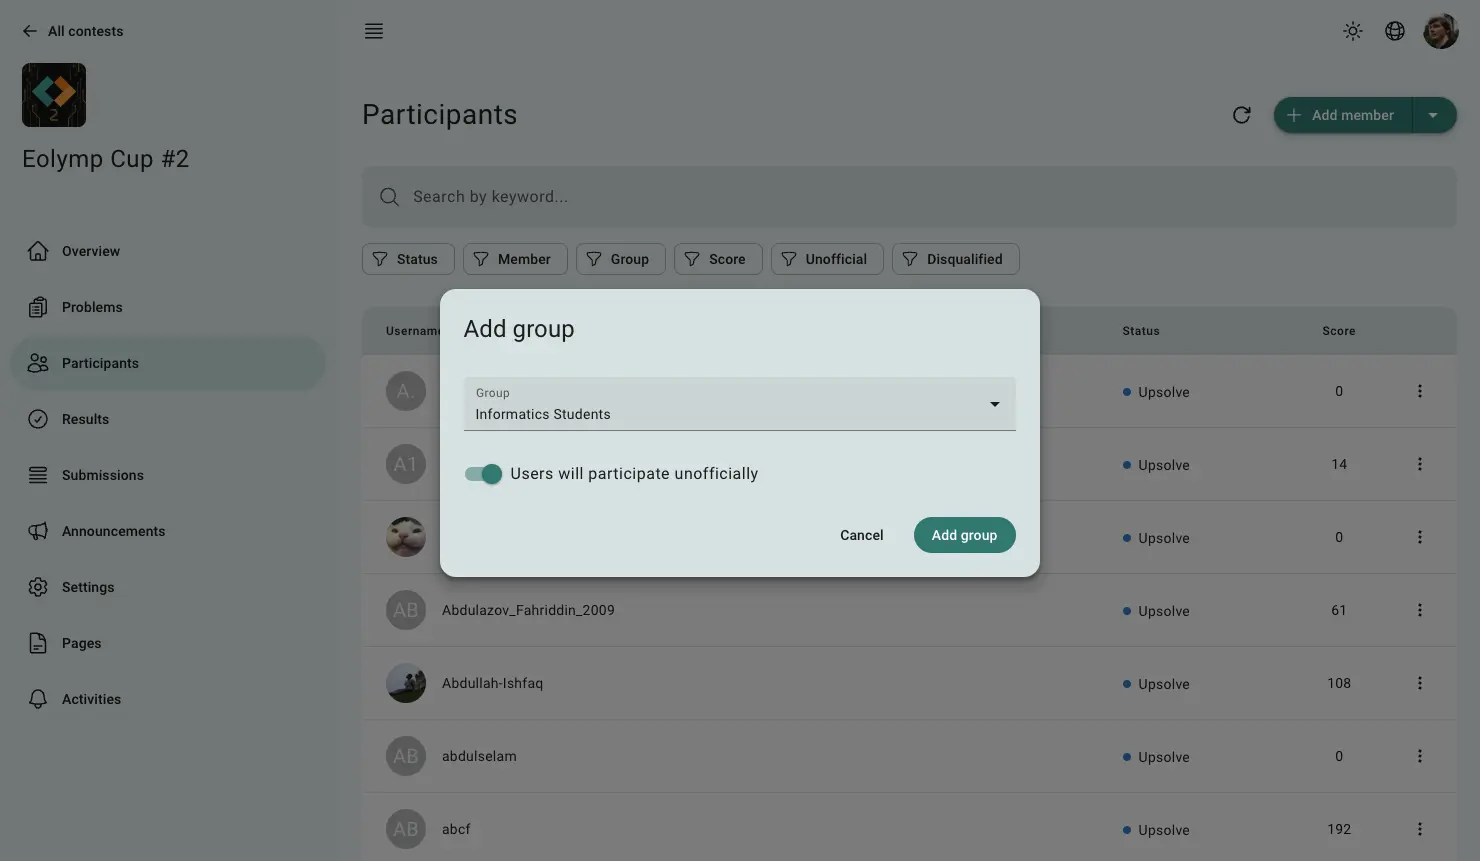1480x861 pixels.
Task: Confirm with the Add group button
Action: click(x=964, y=535)
